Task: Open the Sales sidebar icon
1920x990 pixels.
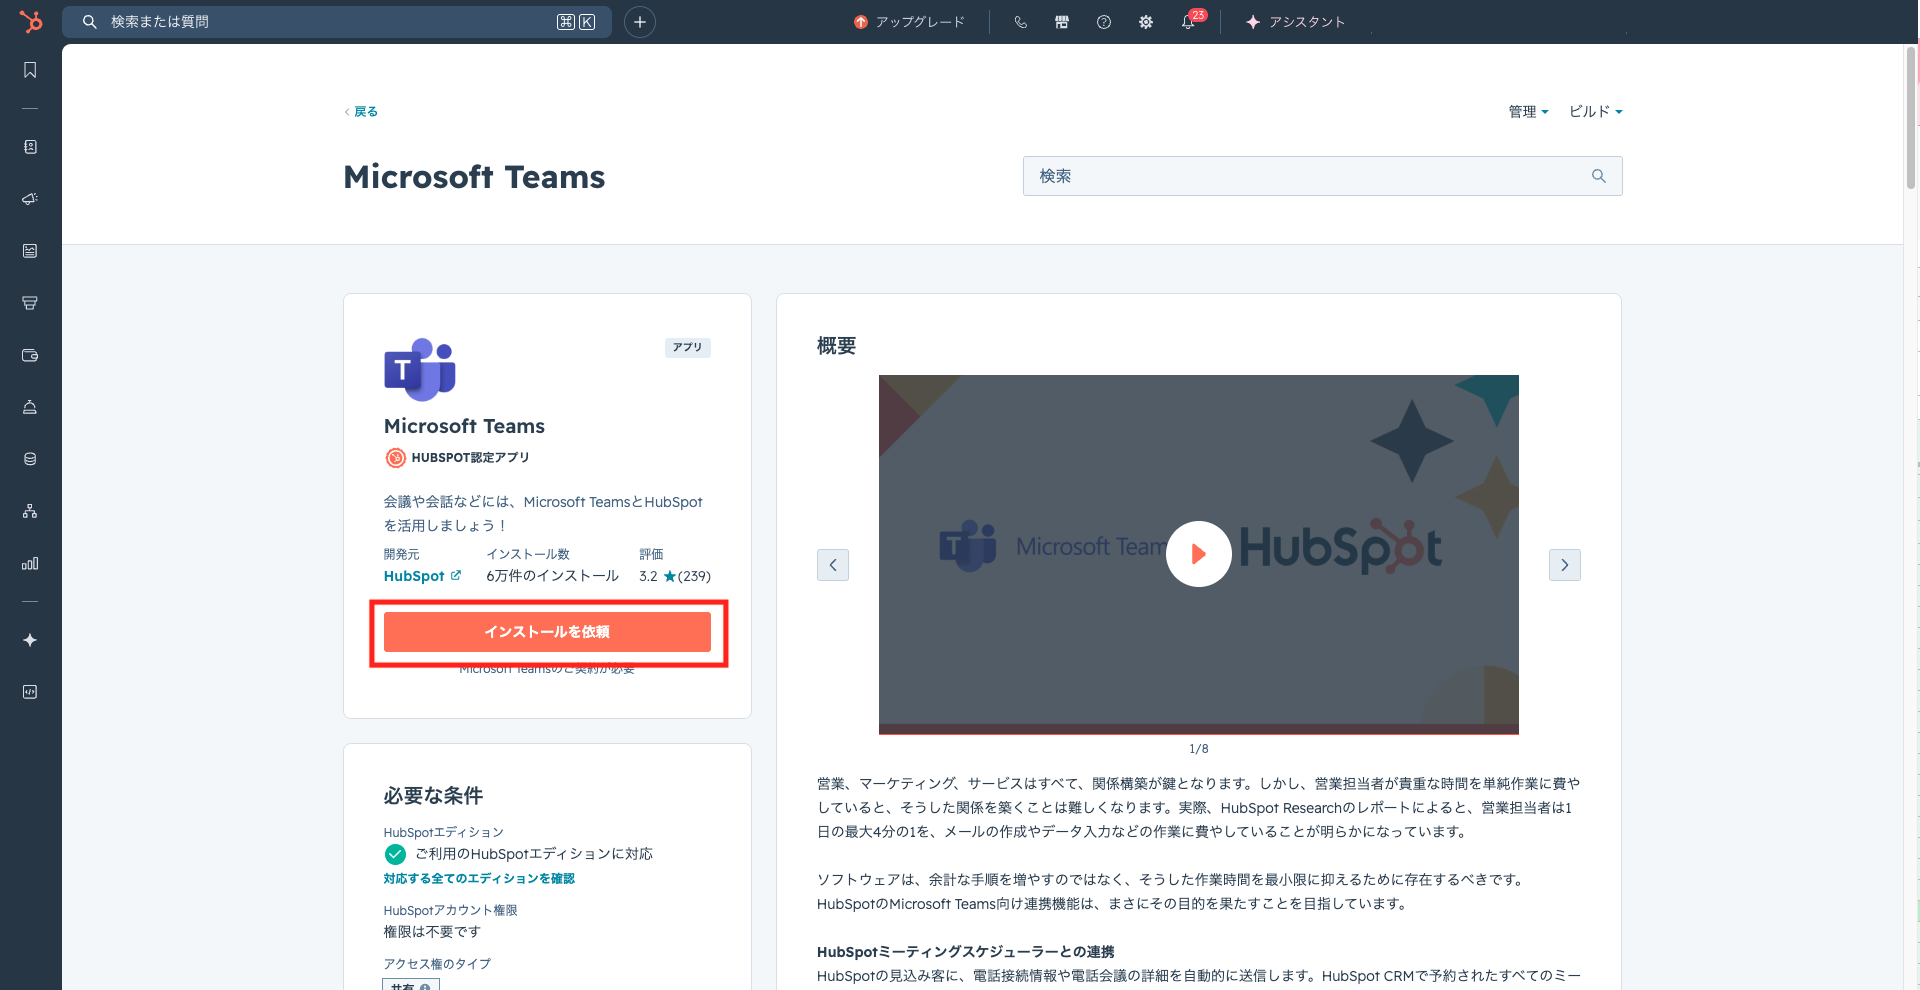Action: (x=30, y=303)
